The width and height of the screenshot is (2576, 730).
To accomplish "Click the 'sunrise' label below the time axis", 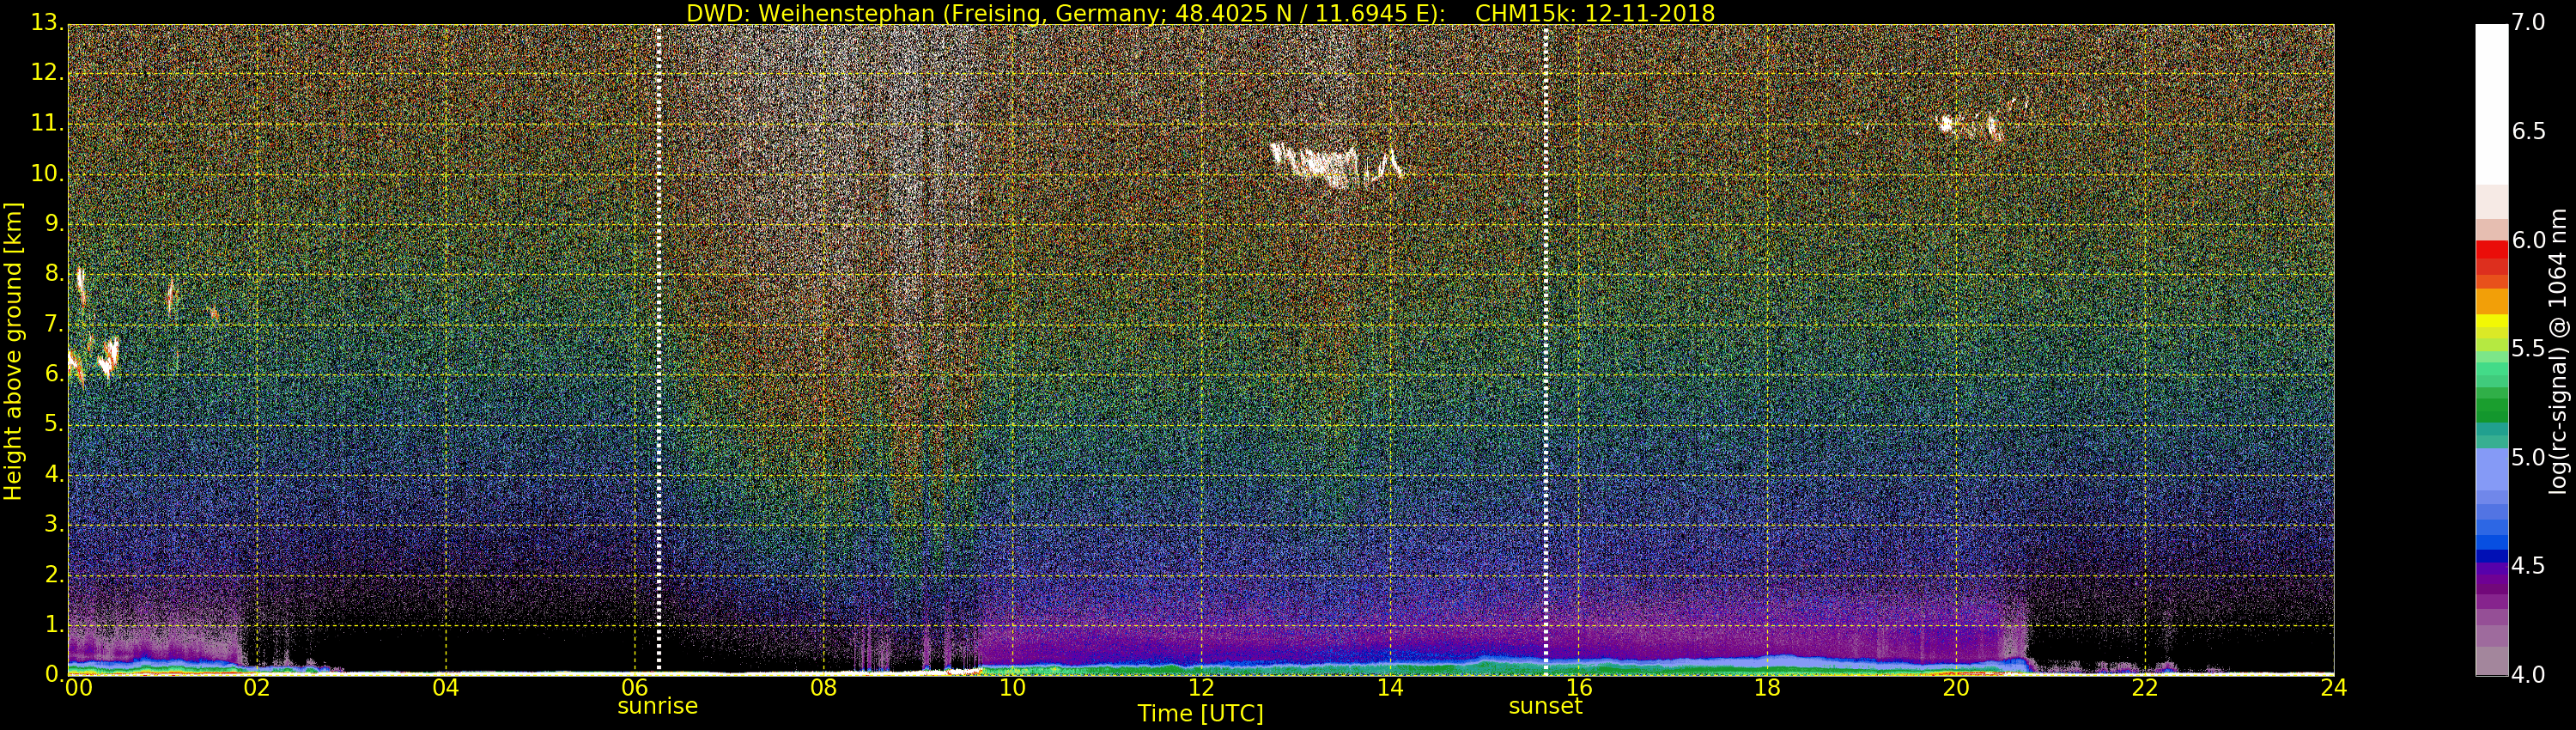I will click(657, 706).
